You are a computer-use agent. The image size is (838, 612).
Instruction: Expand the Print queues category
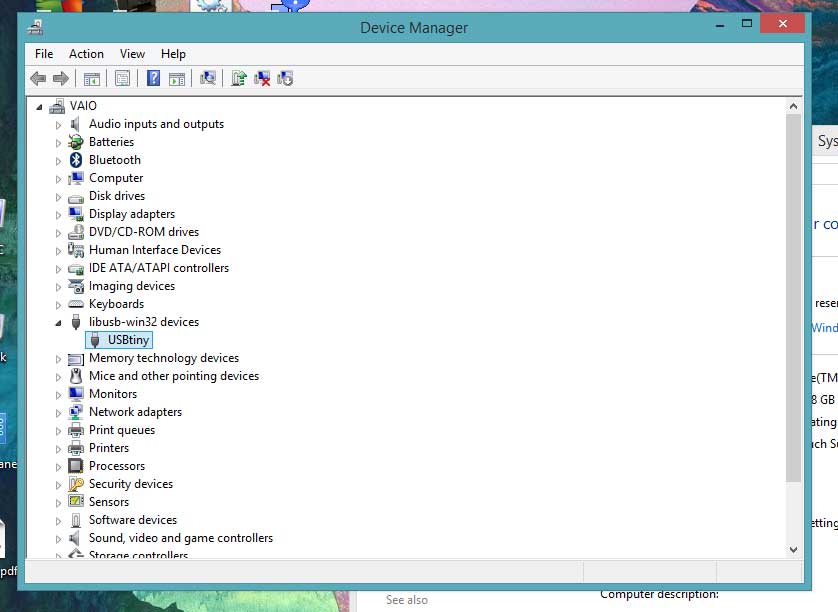click(x=58, y=431)
